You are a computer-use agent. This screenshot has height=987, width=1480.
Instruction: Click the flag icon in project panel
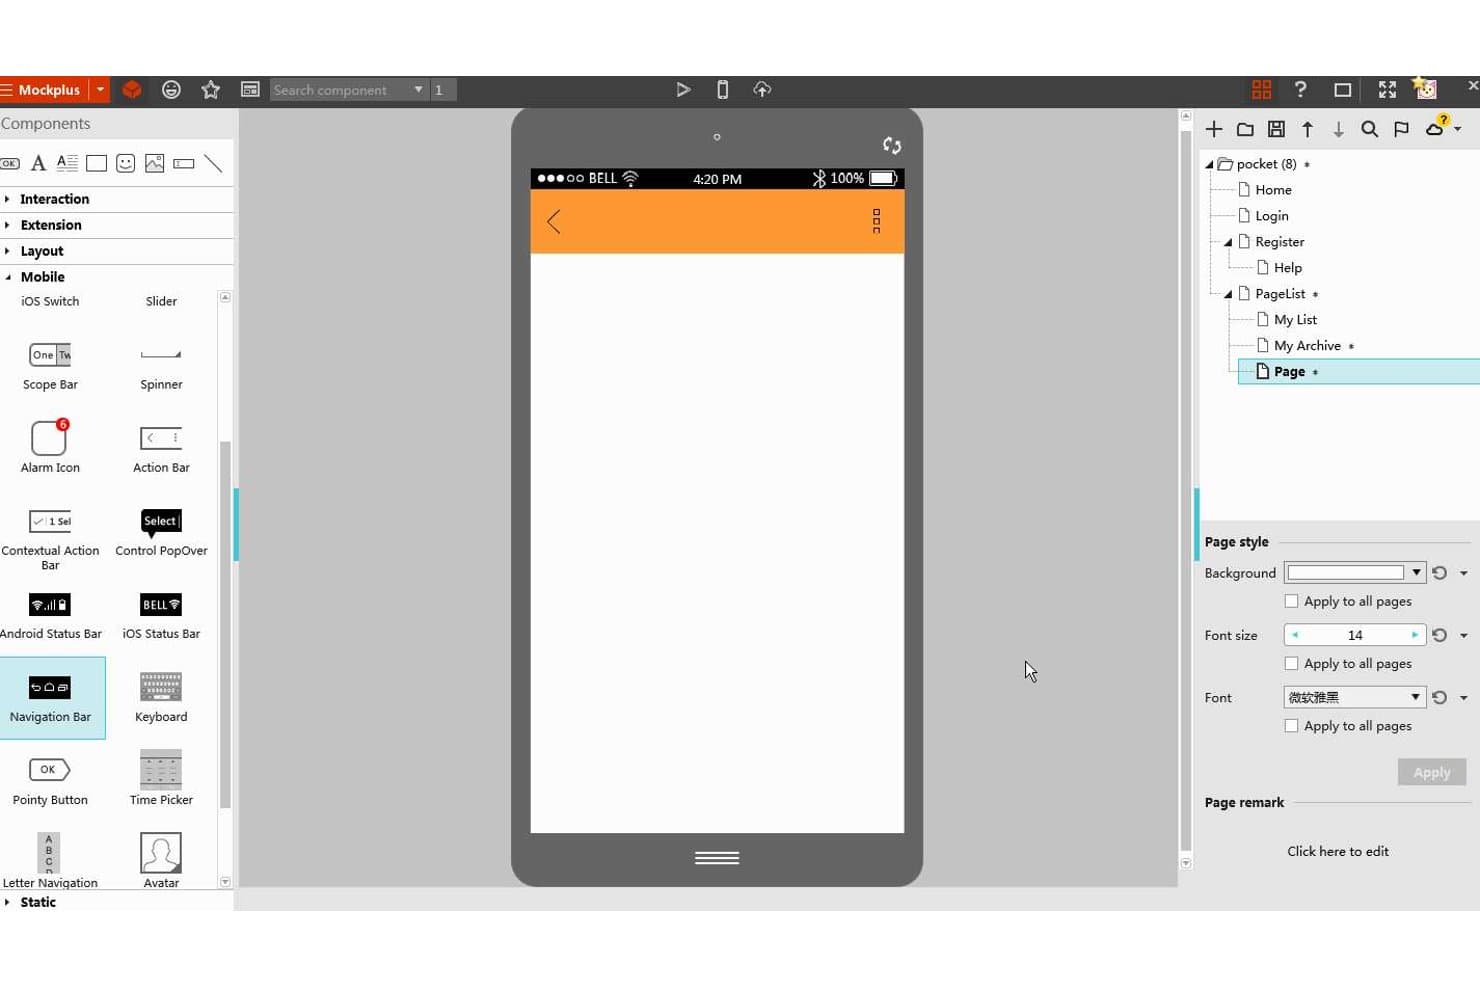[x=1401, y=129]
